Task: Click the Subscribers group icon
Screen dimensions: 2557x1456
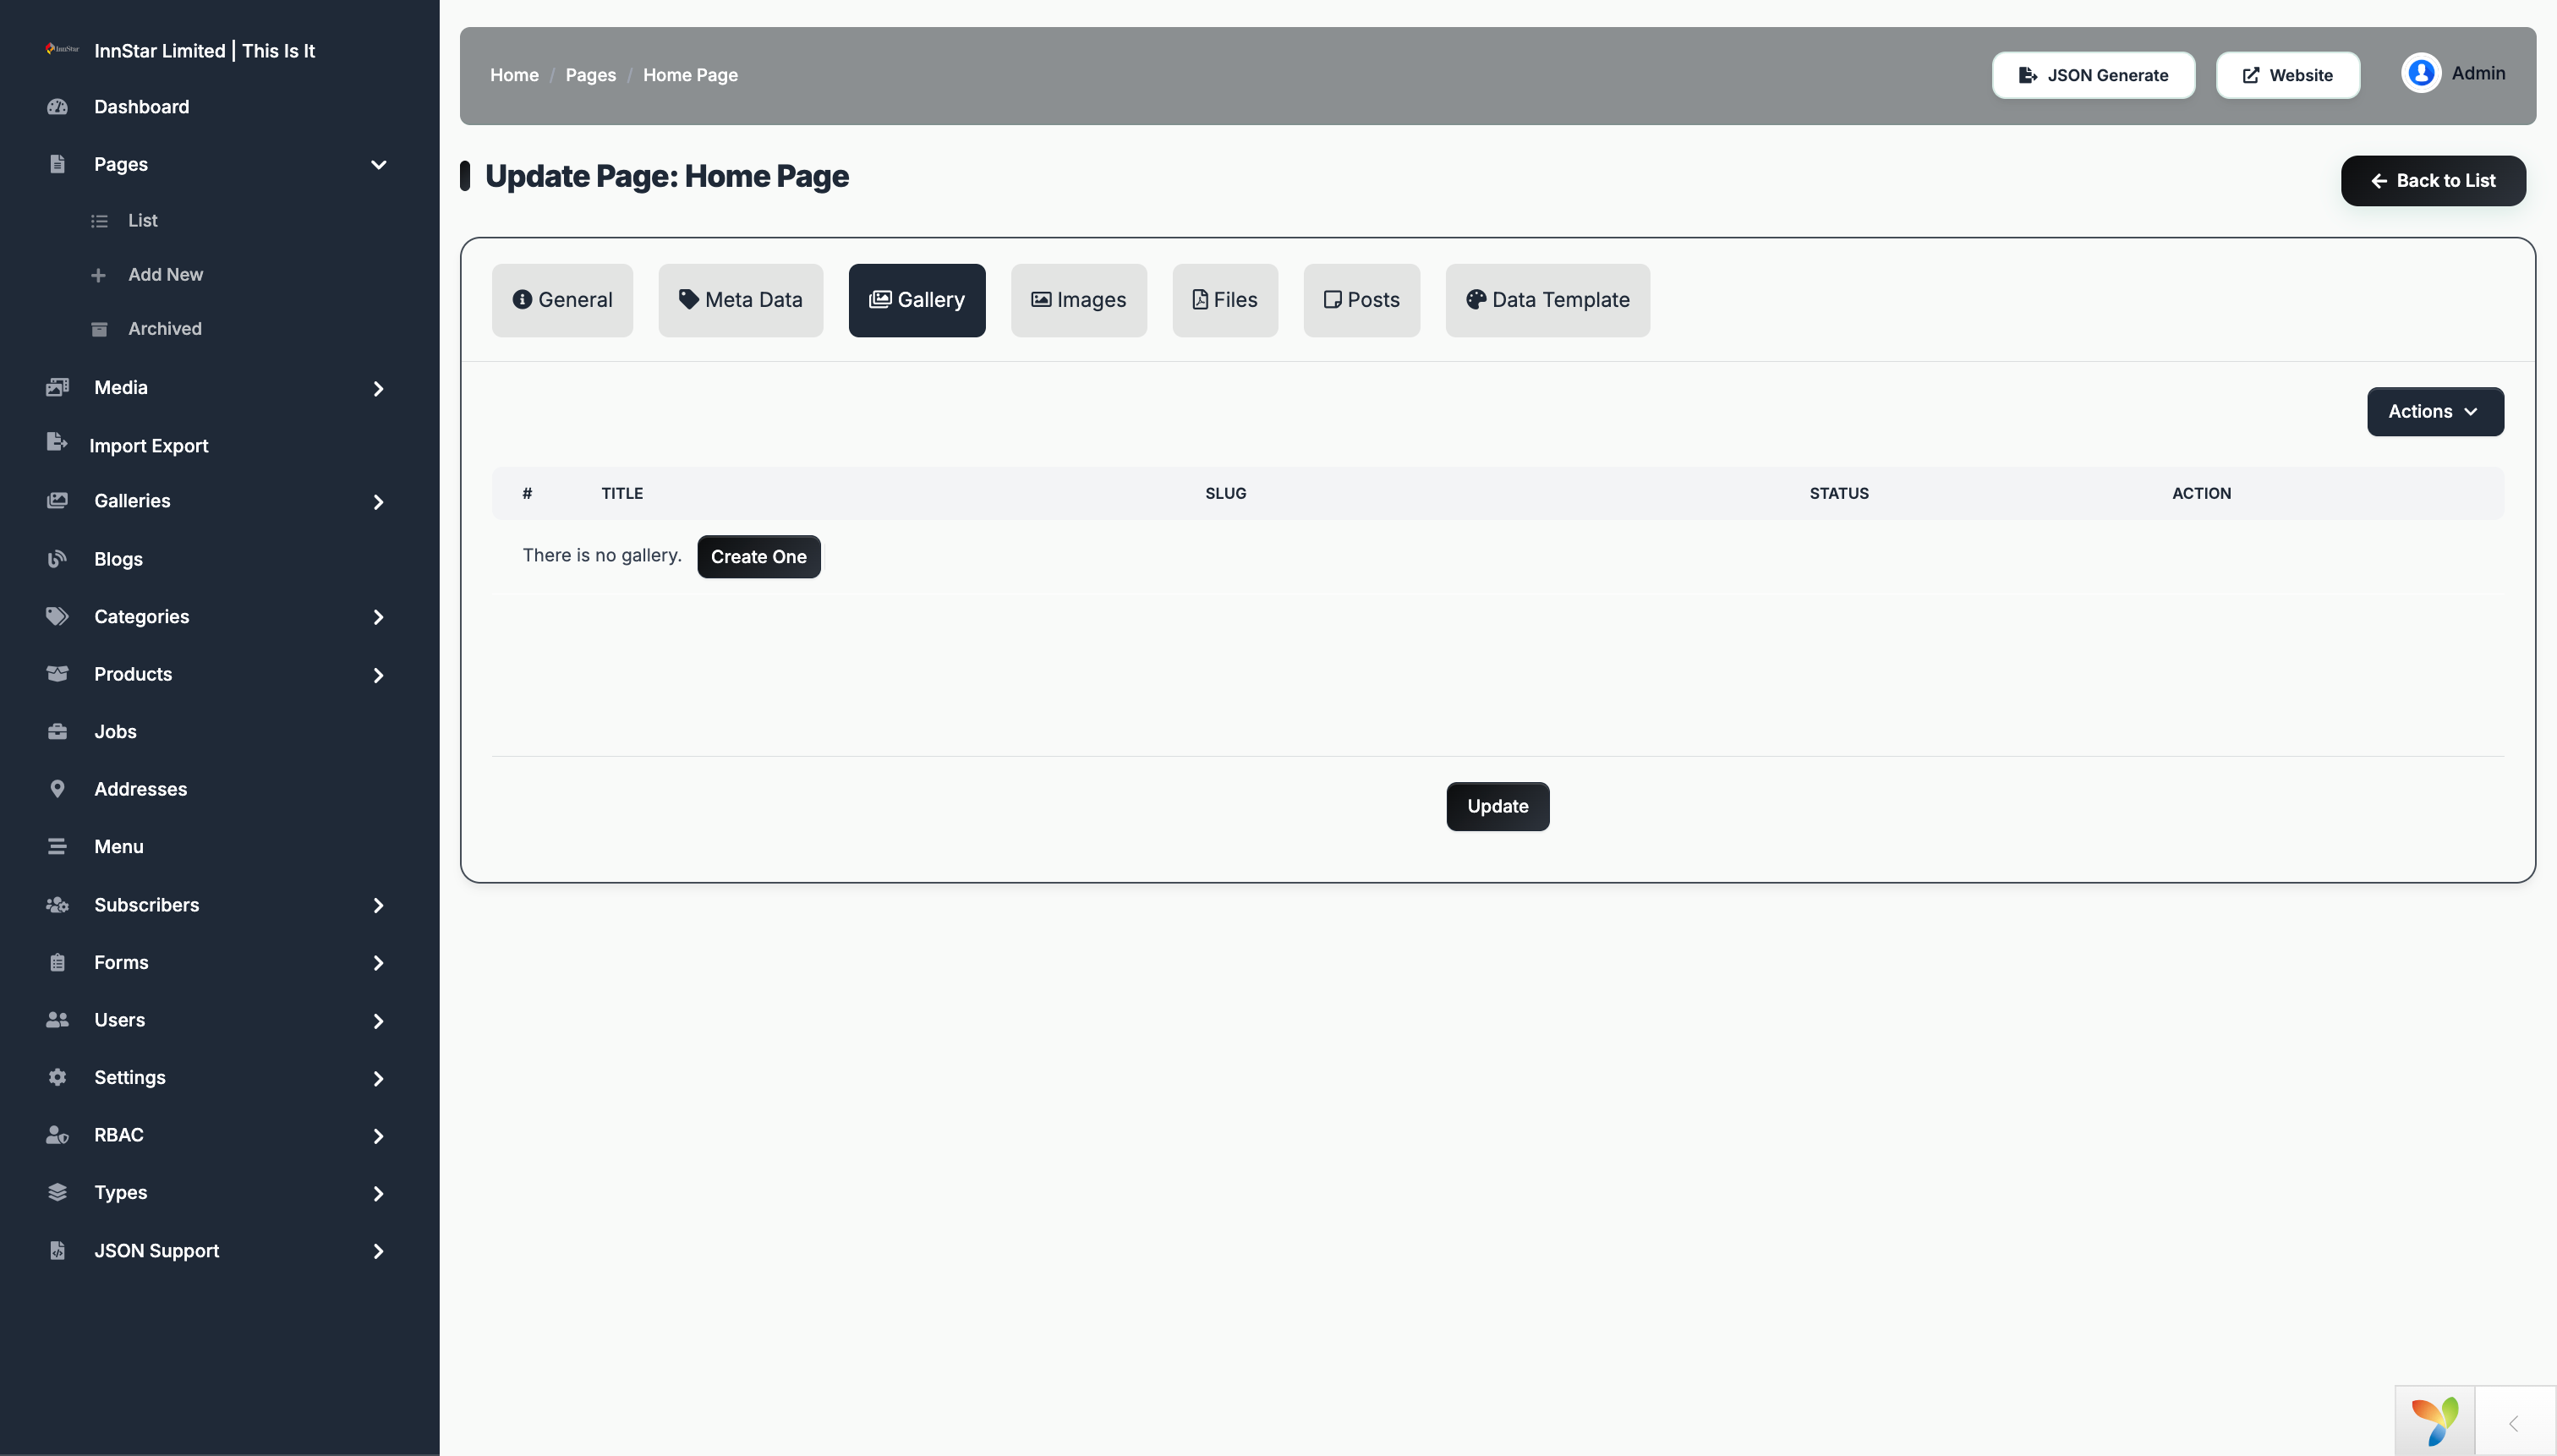Action: 57,905
